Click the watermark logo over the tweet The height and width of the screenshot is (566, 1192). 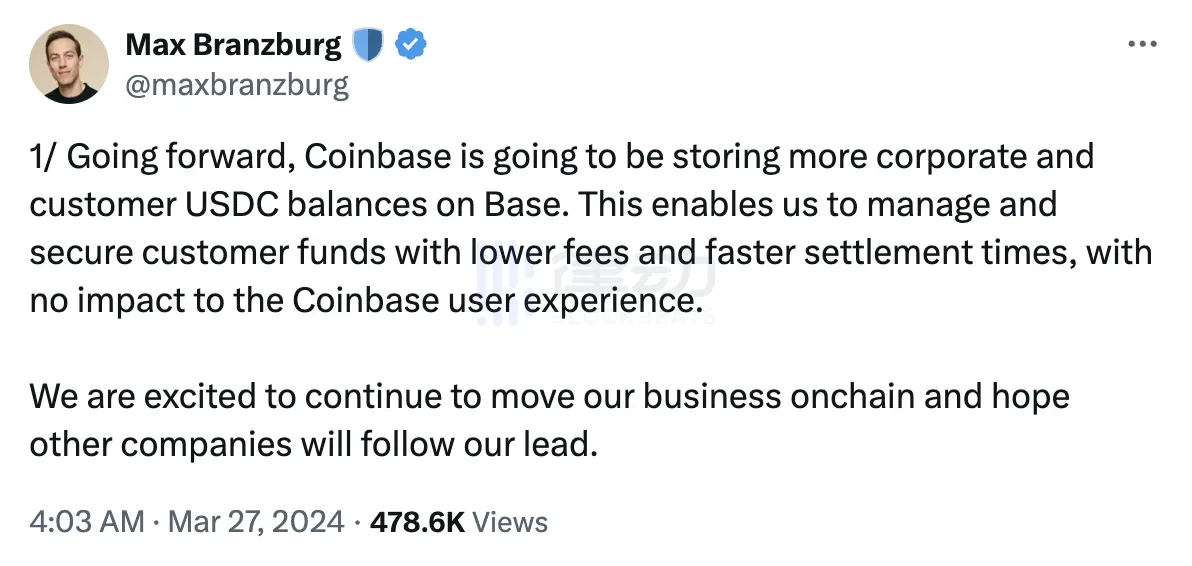tap(594, 286)
